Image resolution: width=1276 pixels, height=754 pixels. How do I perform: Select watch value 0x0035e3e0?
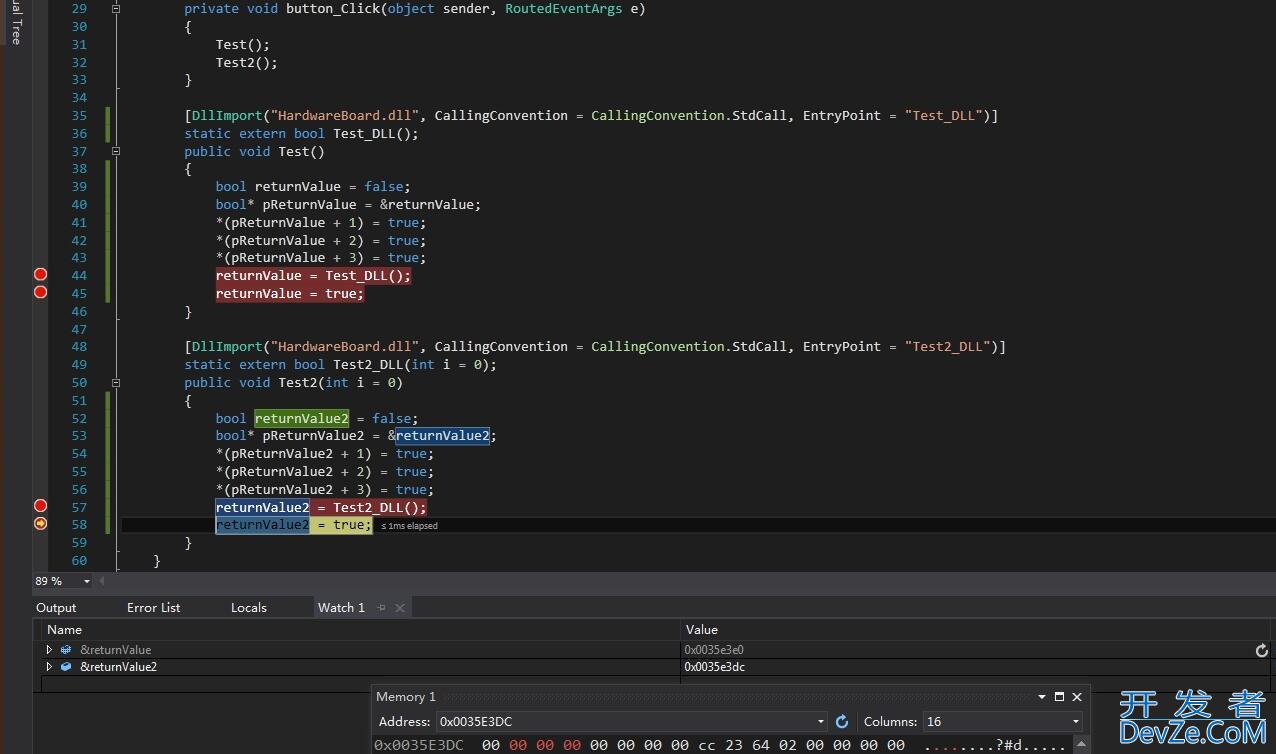coord(714,650)
